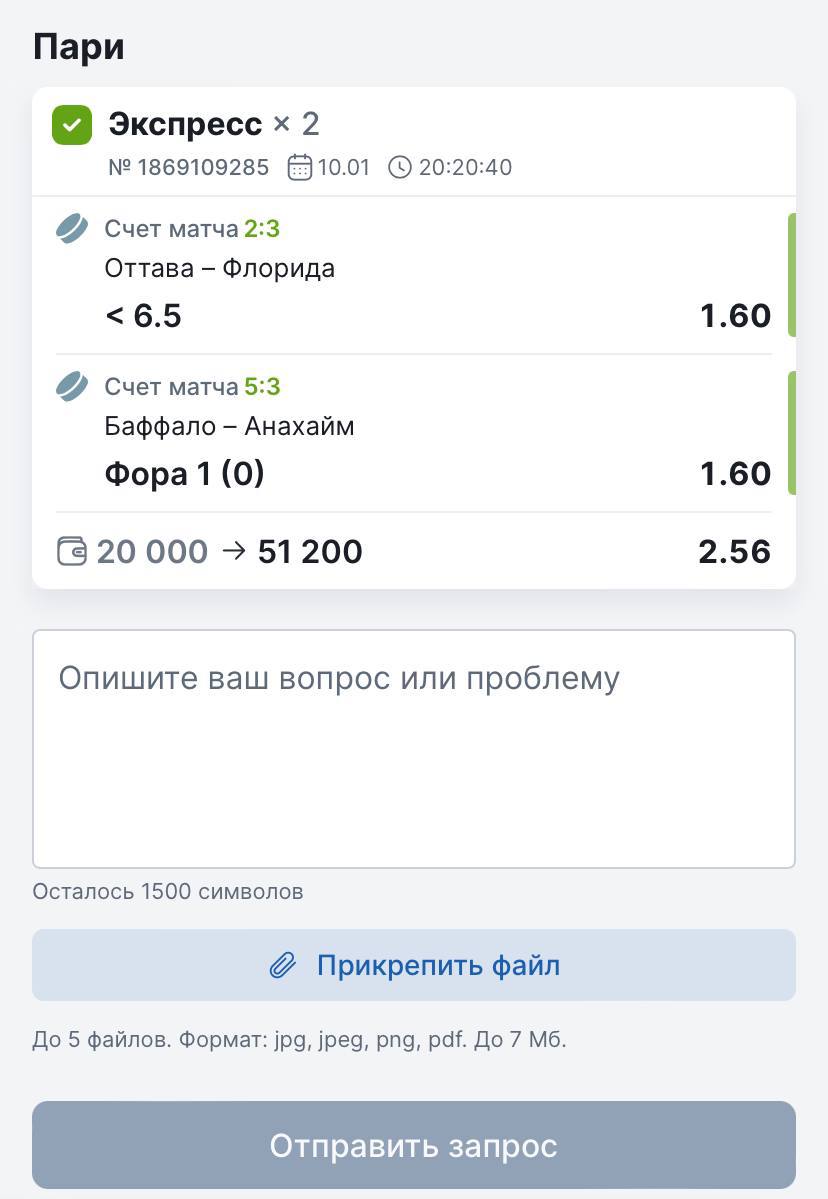Image resolution: width=828 pixels, height=1199 pixels.
Task: Focus the question or problem description field
Action: (x=414, y=748)
